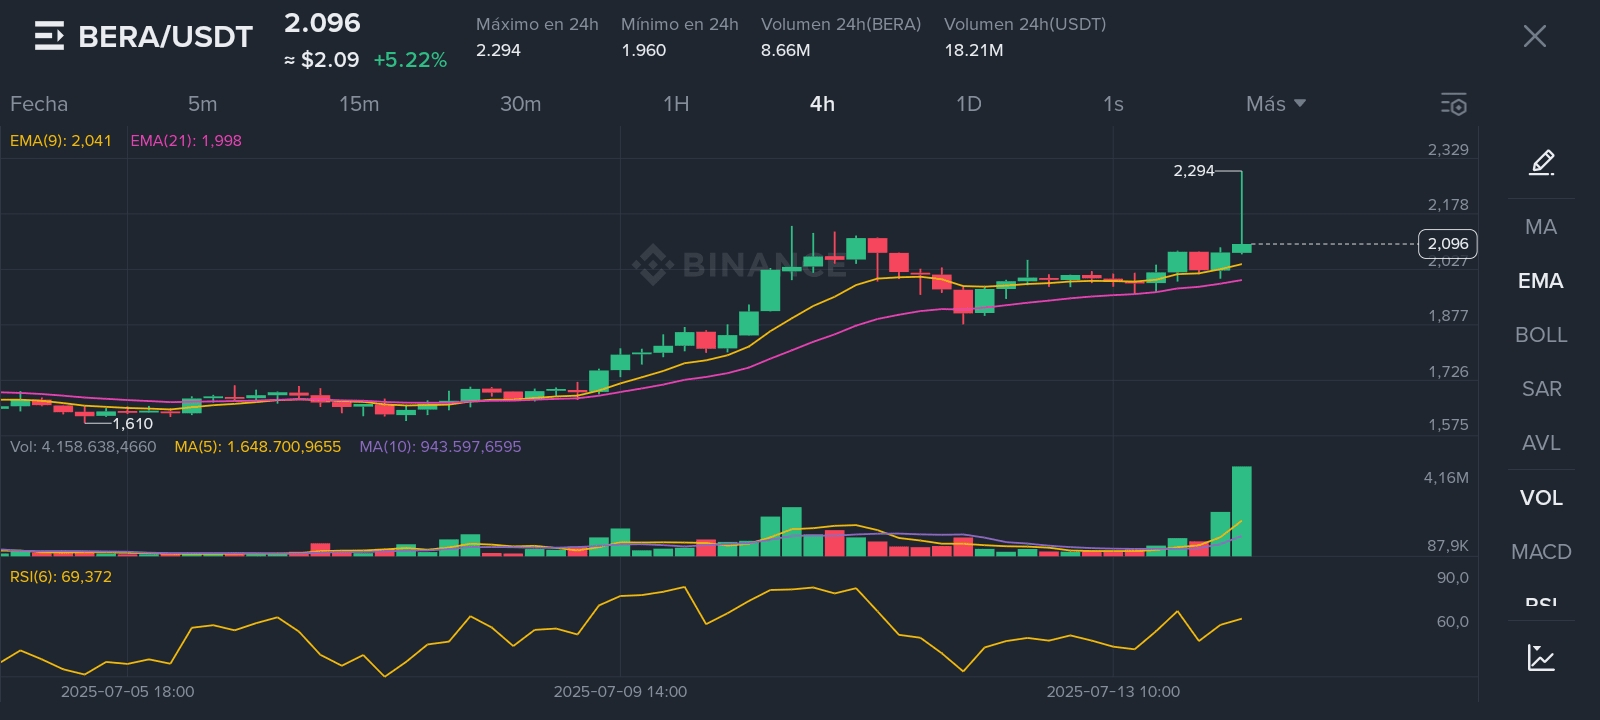Expand the Más timeframe dropdown

1276,104
